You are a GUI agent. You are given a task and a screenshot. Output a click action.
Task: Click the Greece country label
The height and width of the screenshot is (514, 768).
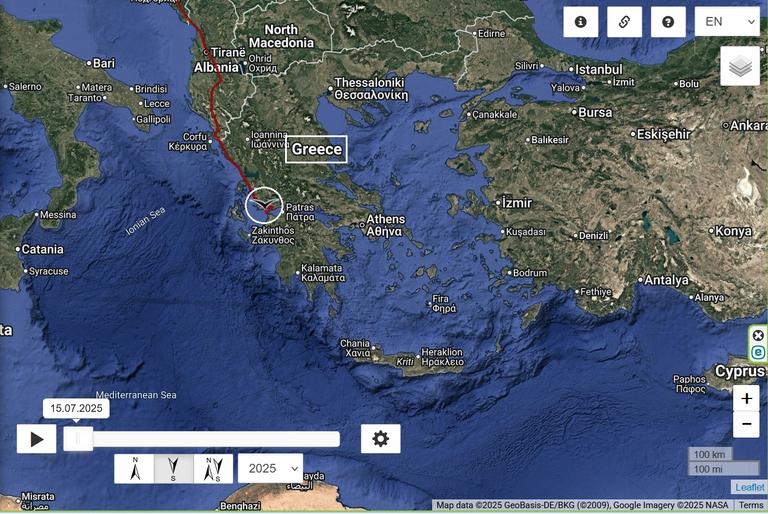pos(316,149)
